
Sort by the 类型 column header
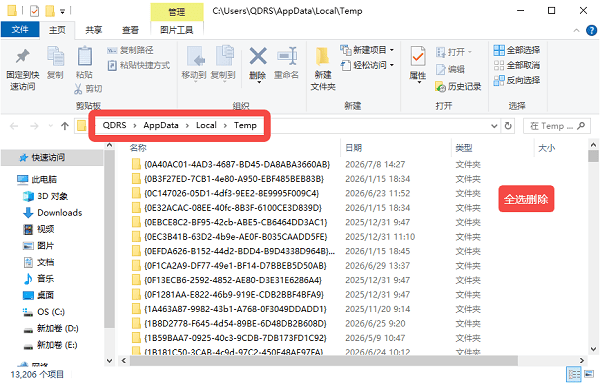[464, 148]
